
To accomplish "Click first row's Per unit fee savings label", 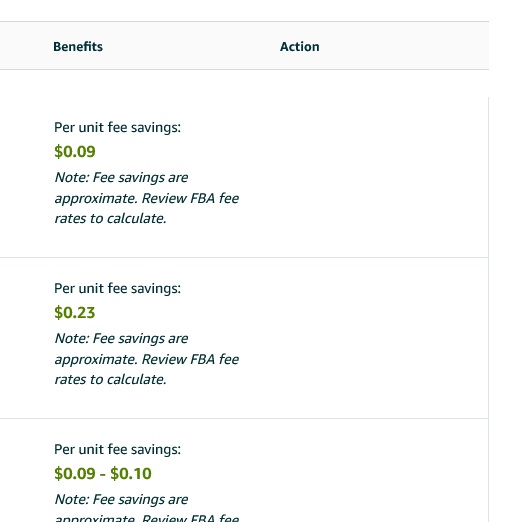I will click(117, 128).
